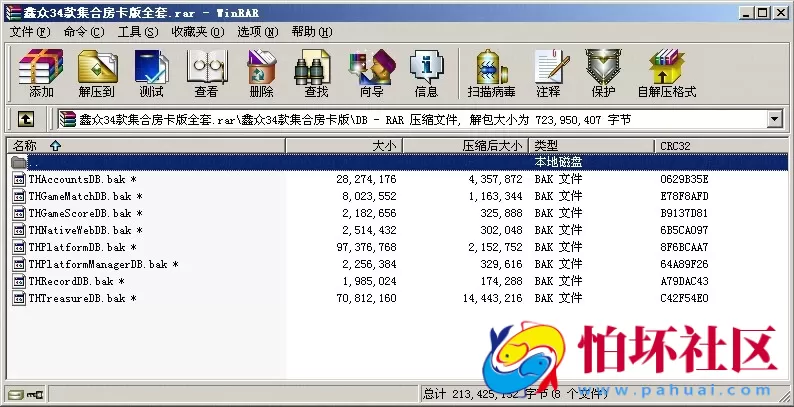This screenshot has height=407, width=794.
Task: Click the 信息 (Info) toolbar icon
Action: [426, 67]
